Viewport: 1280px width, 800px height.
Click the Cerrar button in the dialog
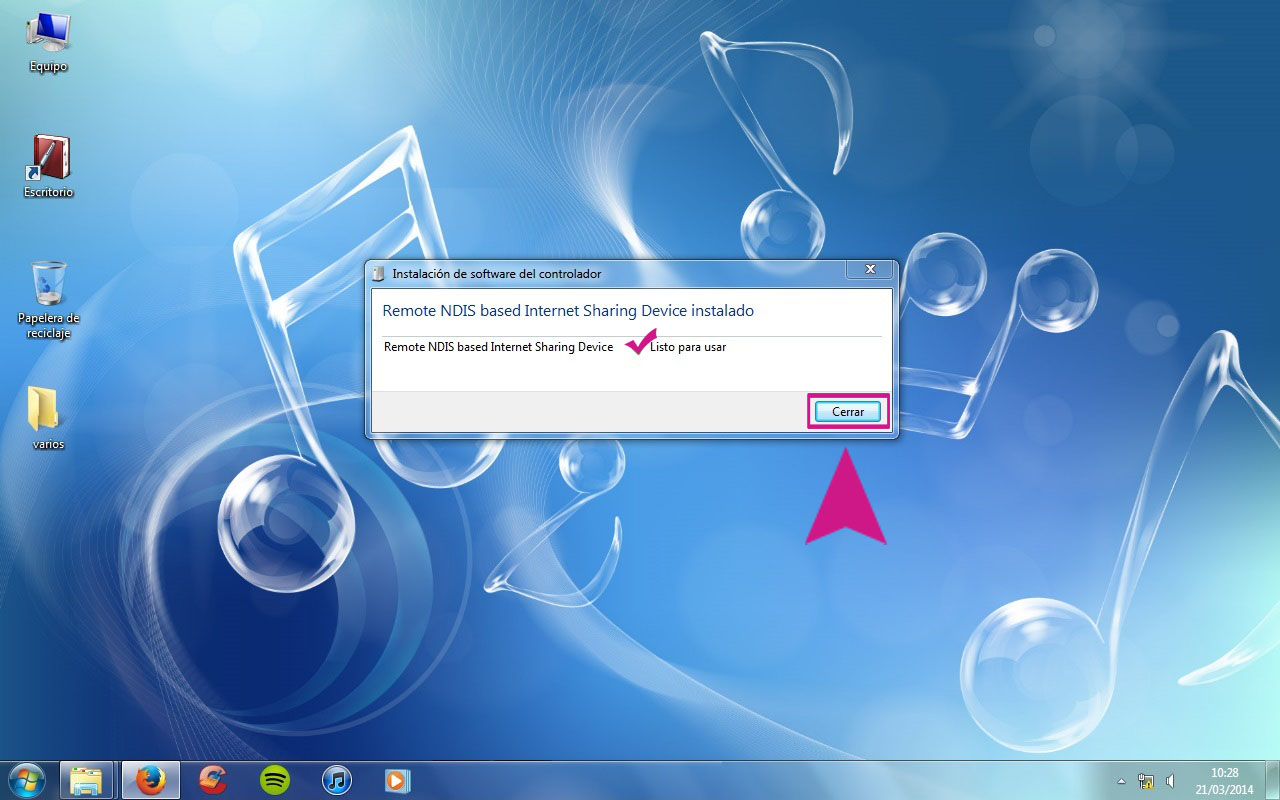point(848,411)
